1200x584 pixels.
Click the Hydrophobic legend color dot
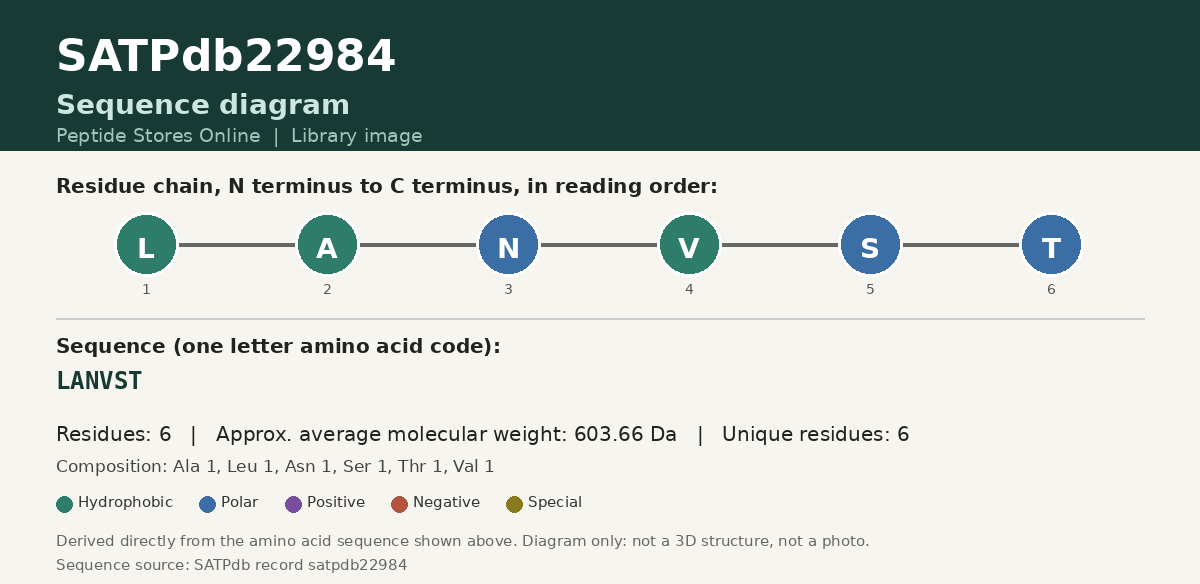pos(65,504)
